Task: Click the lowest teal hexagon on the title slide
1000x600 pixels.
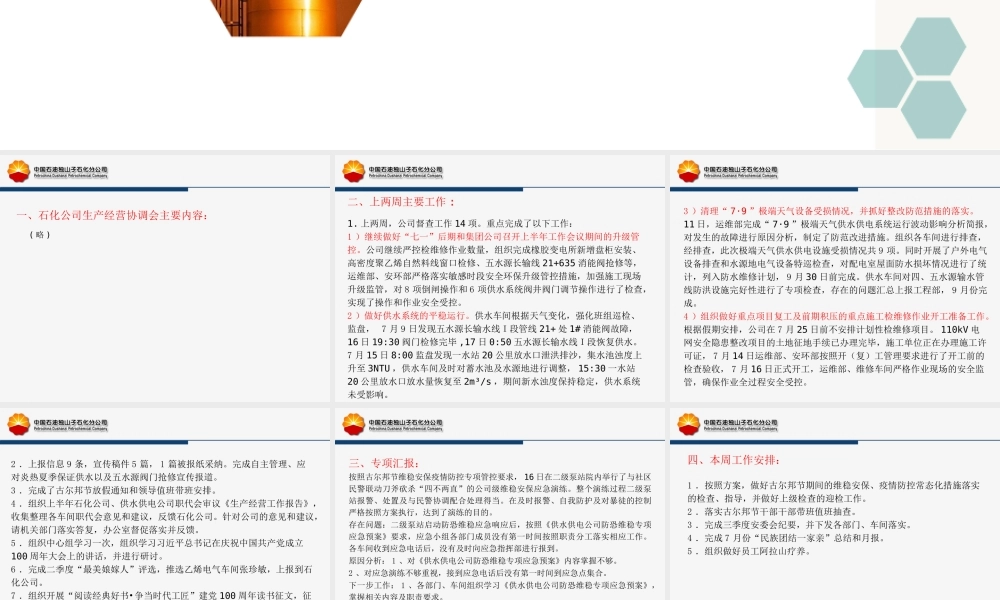Action: pos(933,109)
